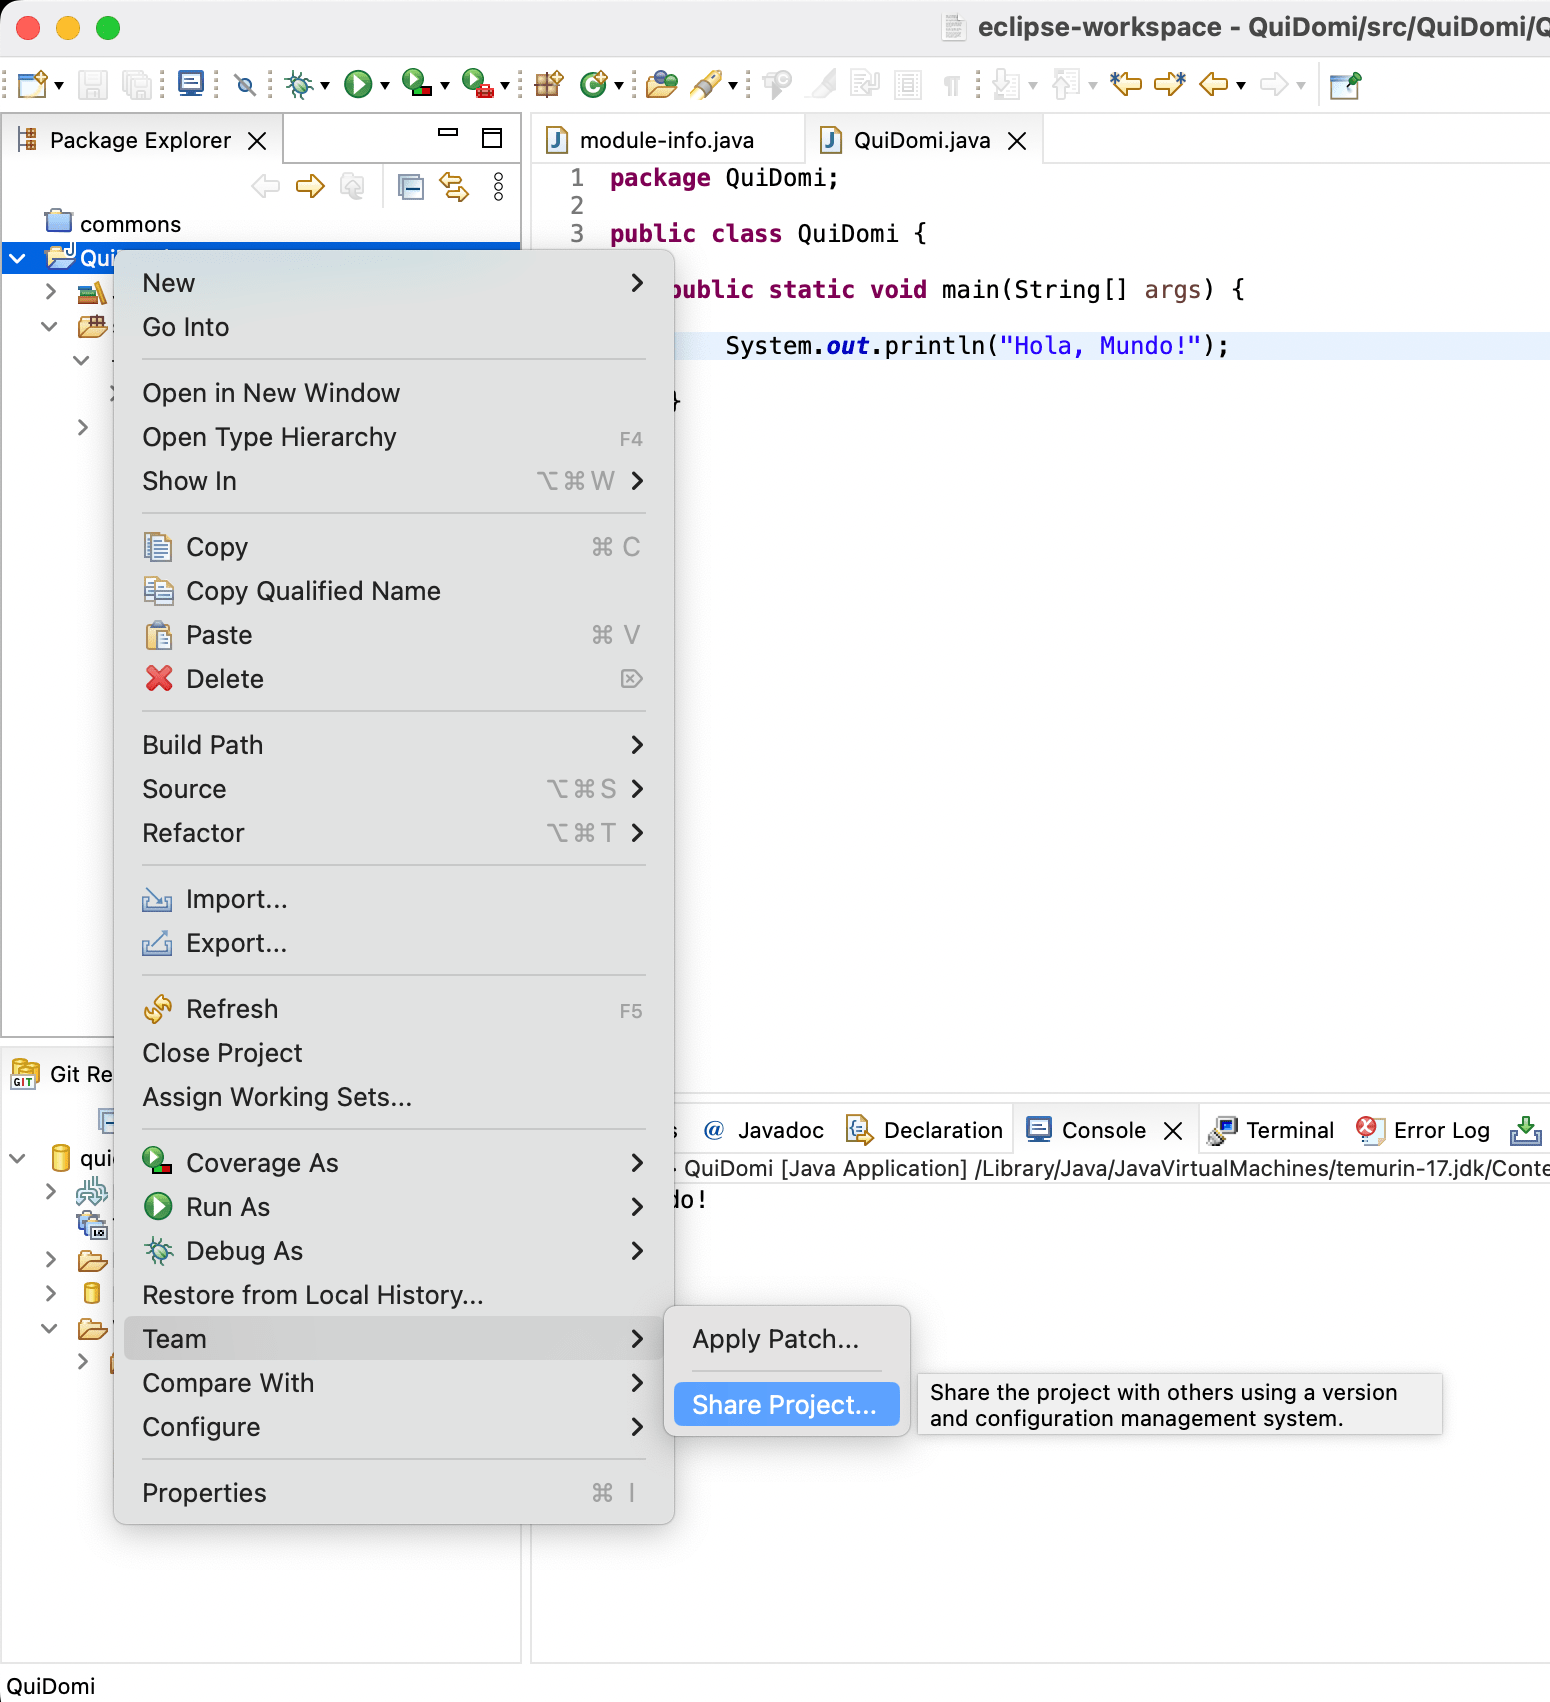Image resolution: width=1550 pixels, height=1702 pixels.
Task: Open the New submenu in context menu
Action: [x=394, y=283]
